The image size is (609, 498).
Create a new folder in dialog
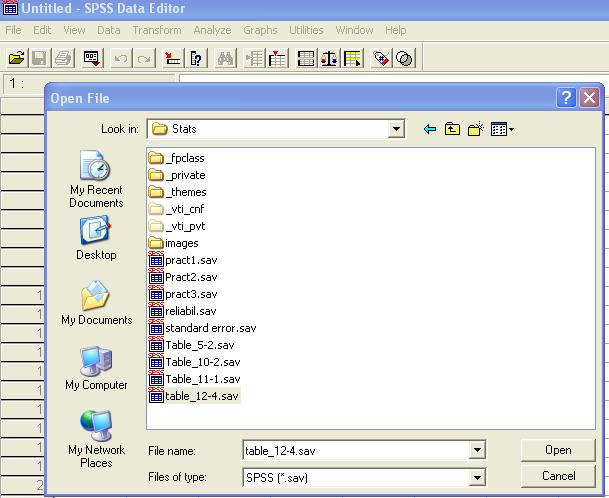click(x=476, y=129)
